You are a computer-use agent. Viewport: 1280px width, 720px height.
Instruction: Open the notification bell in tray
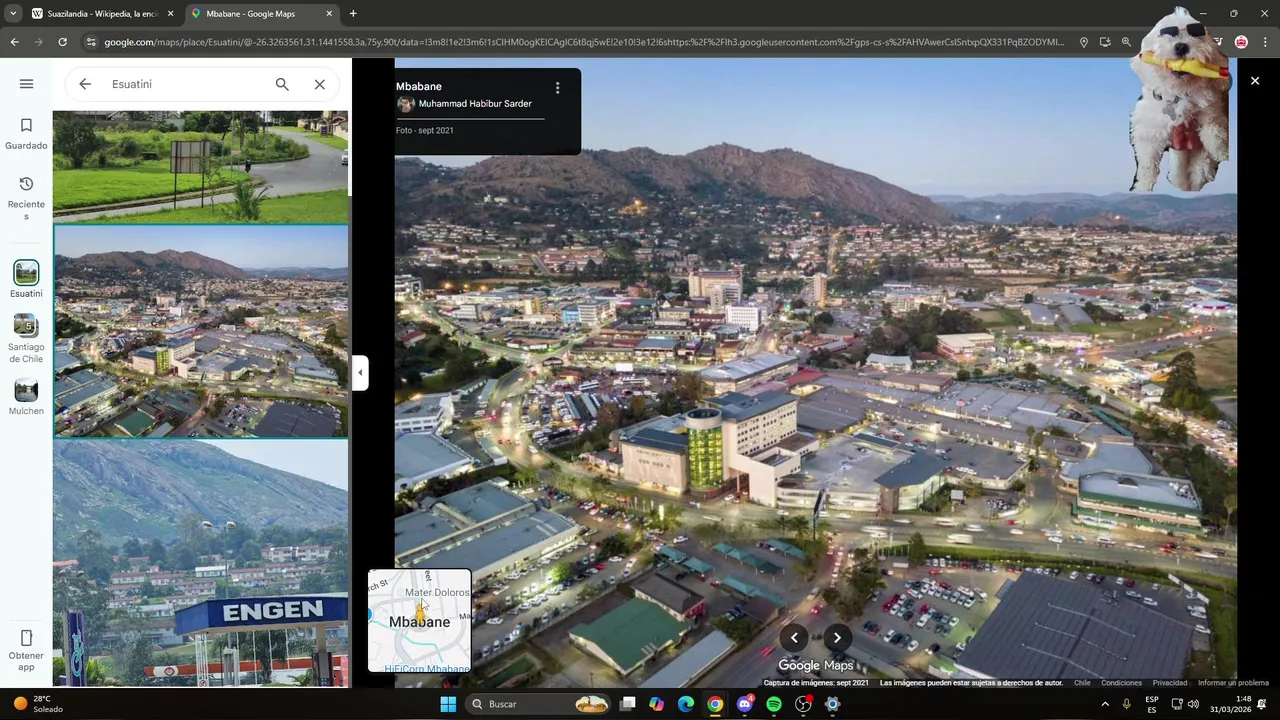[1263, 704]
